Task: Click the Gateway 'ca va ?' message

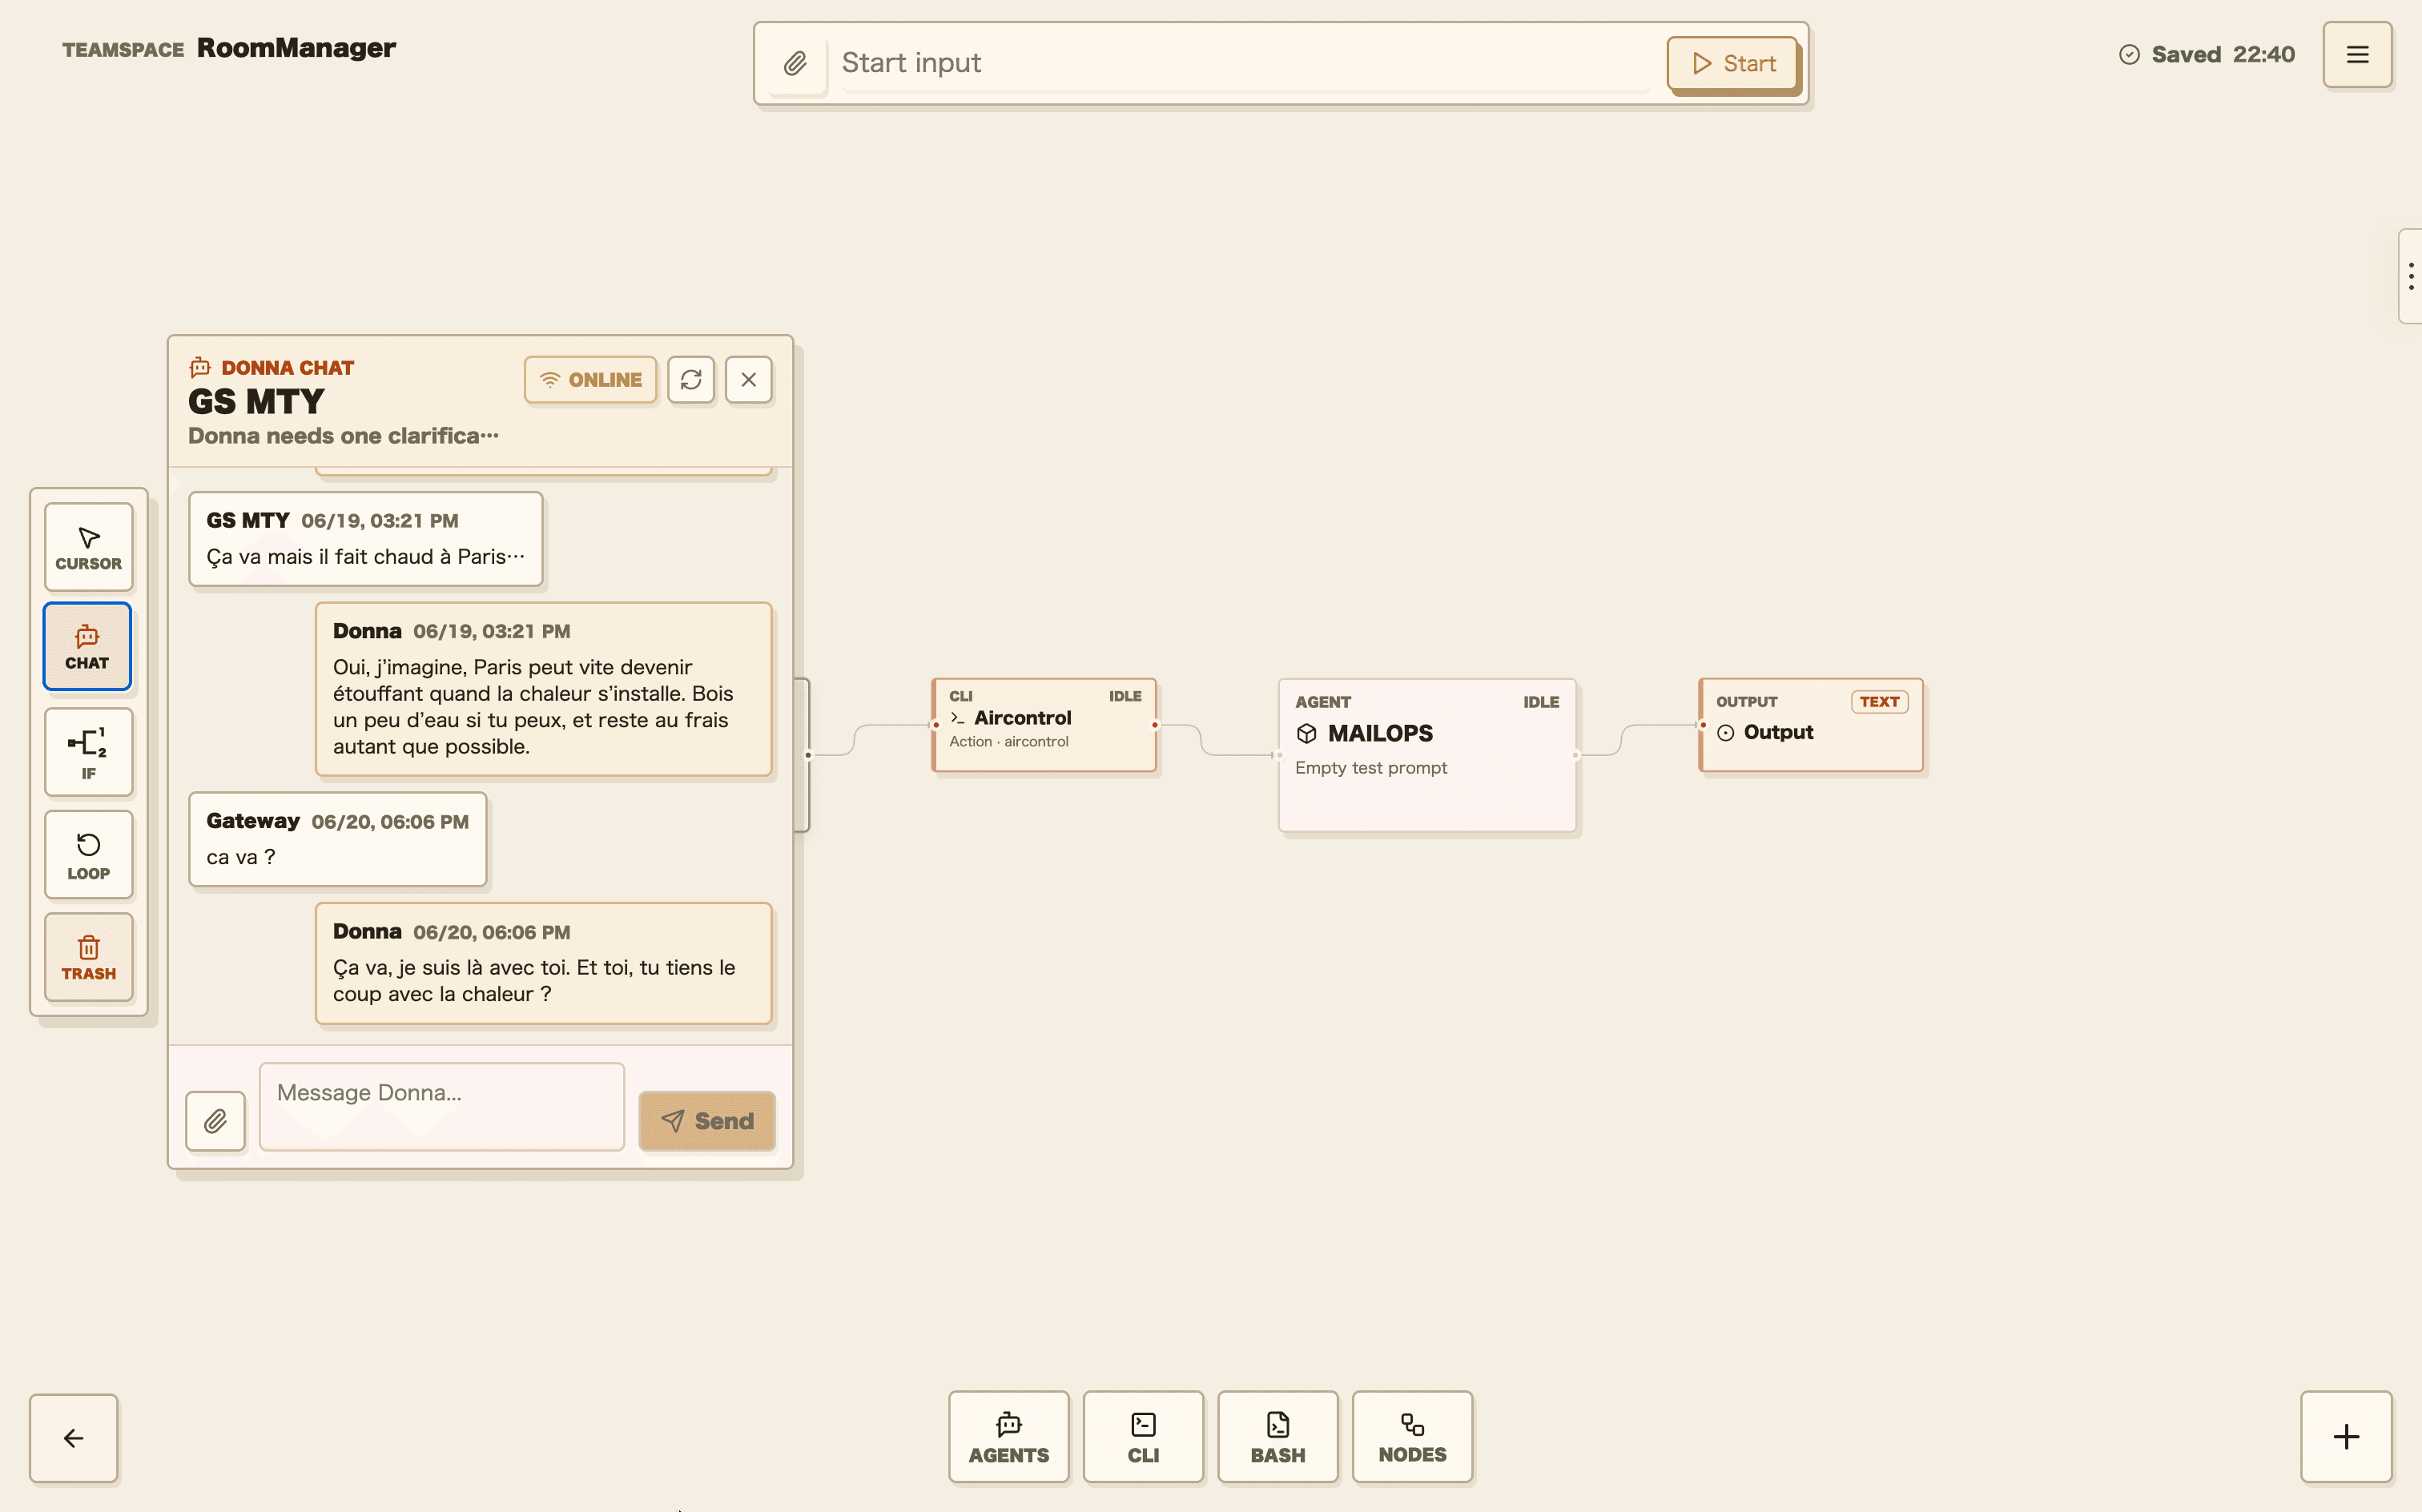Action: 338,839
